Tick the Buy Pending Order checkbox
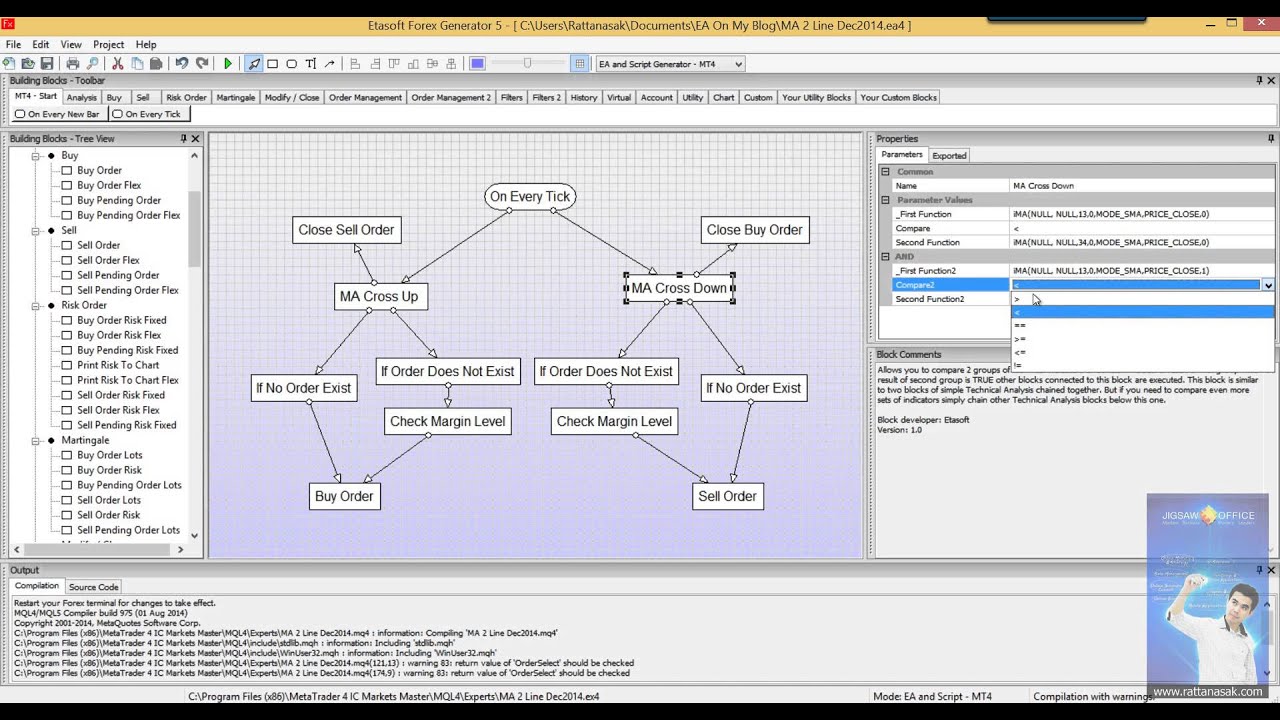Screen dimensions: 1280x720 (x=67, y=201)
